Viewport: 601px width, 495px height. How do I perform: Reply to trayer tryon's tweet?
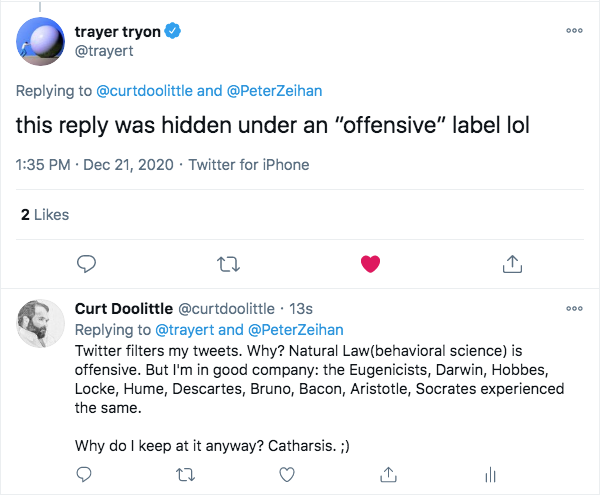(x=87, y=263)
